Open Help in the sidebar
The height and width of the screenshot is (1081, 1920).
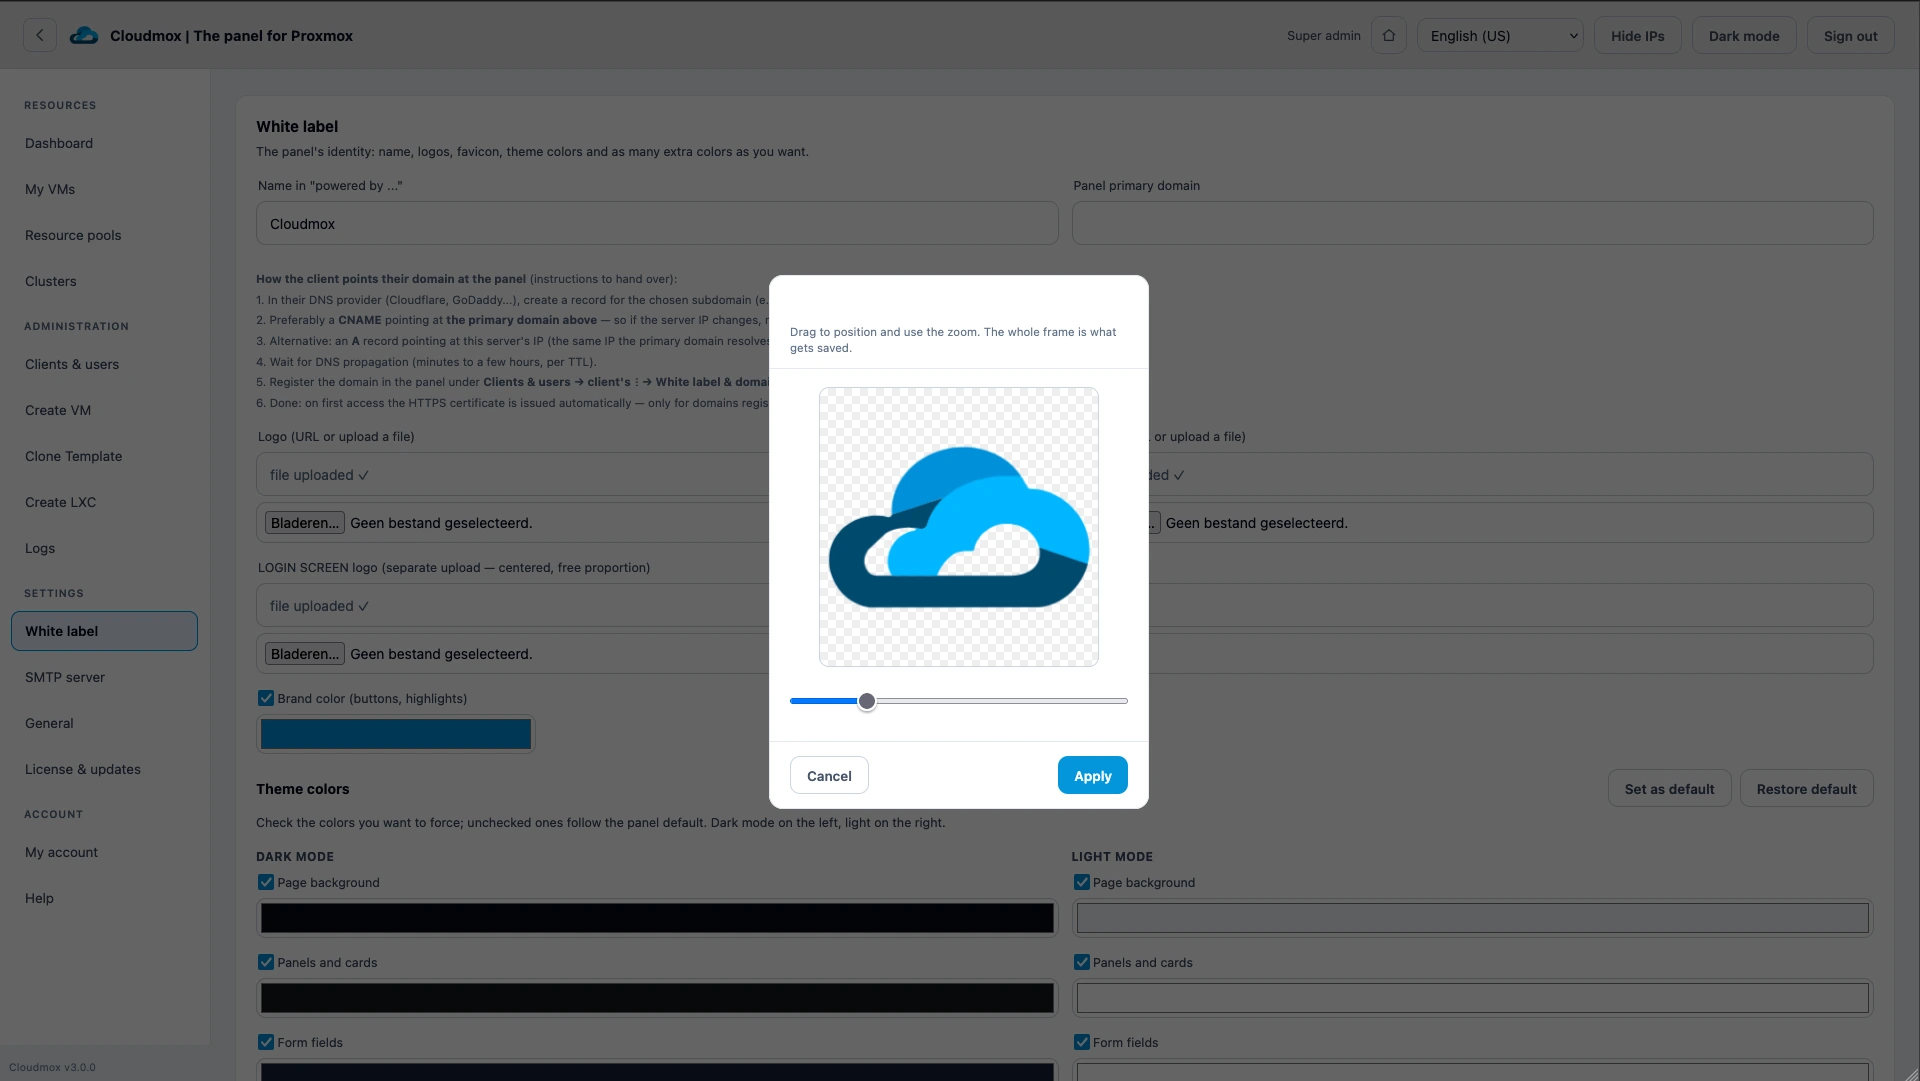pyautogui.click(x=104, y=898)
